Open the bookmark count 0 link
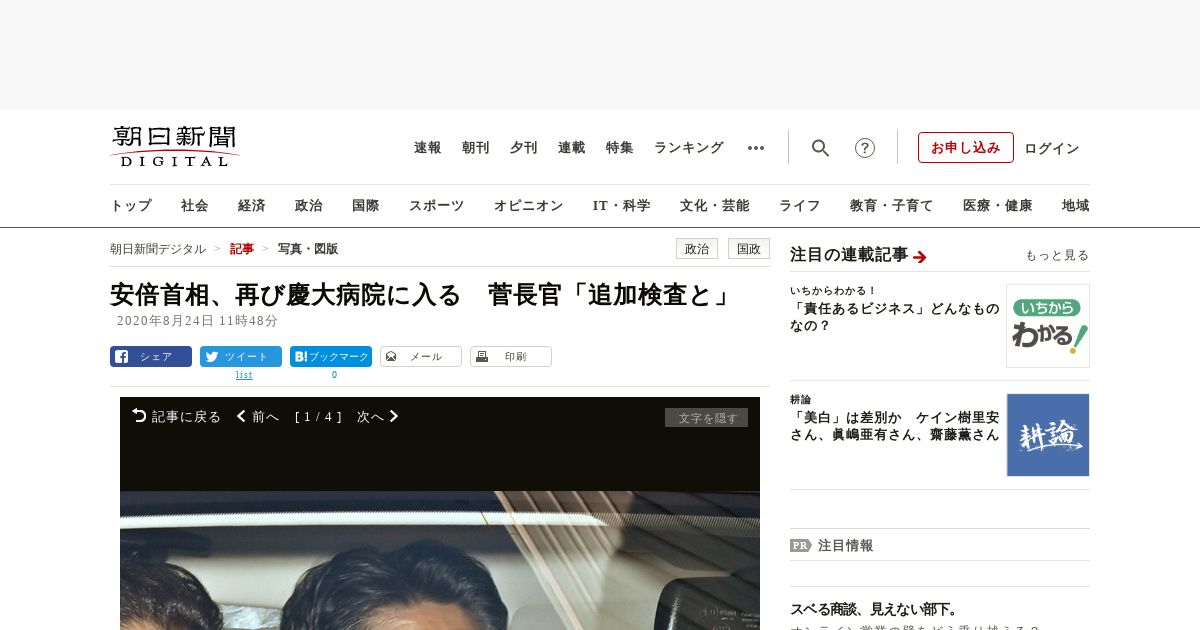 [334, 375]
